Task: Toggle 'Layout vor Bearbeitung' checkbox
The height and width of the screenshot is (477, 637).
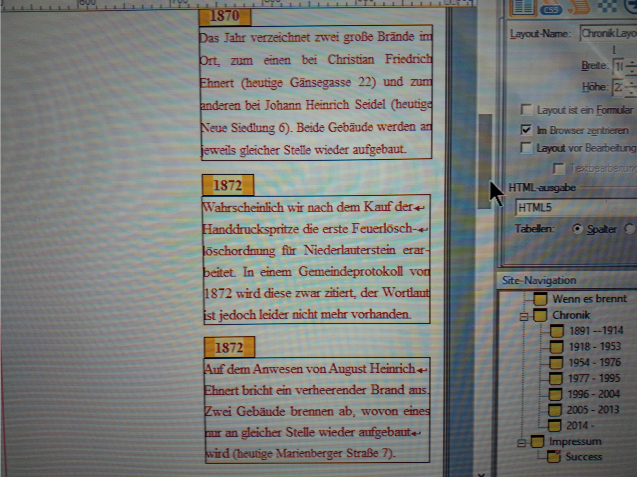Action: click(x=526, y=148)
